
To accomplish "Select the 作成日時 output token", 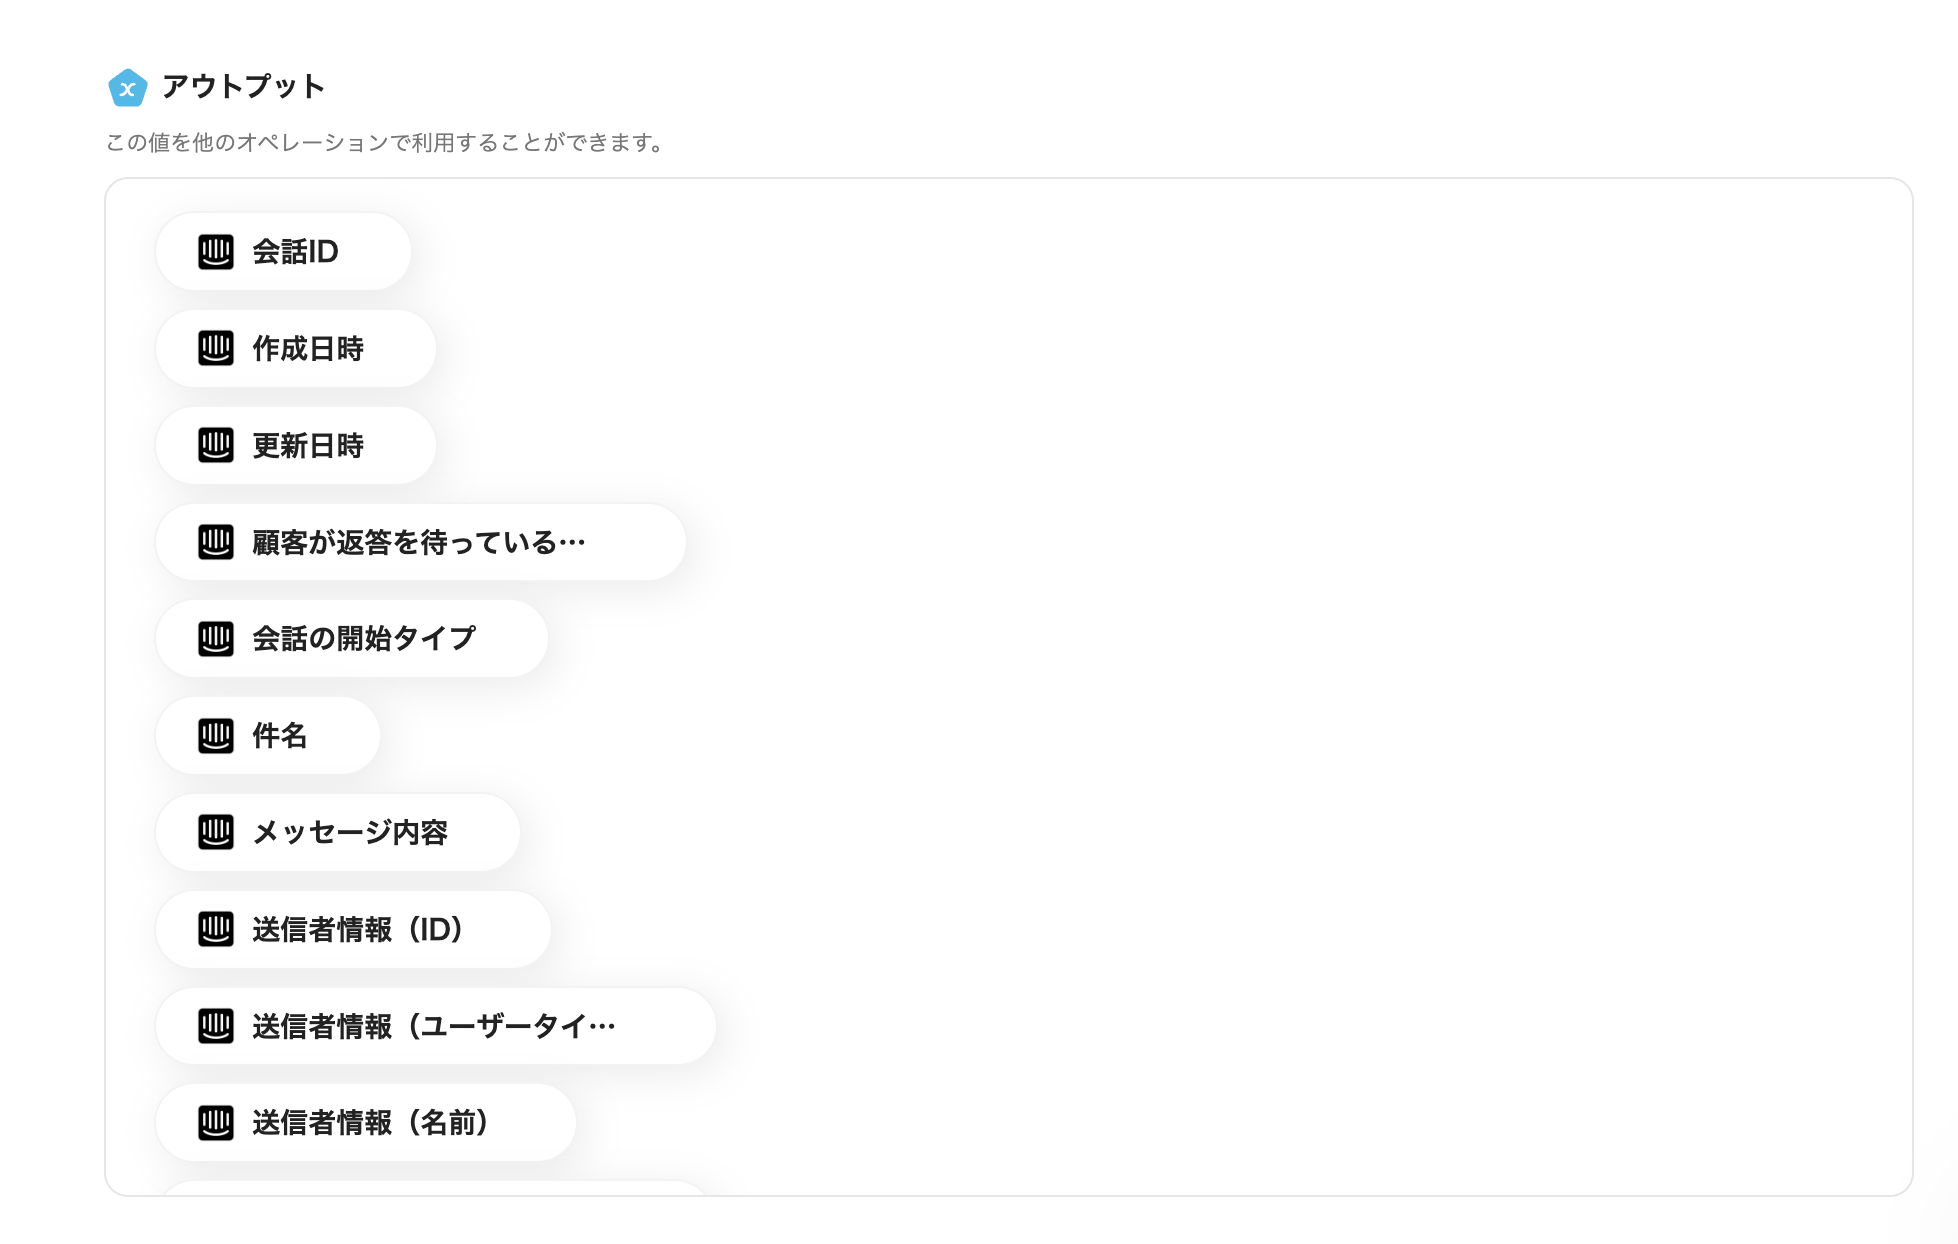I will (x=295, y=349).
